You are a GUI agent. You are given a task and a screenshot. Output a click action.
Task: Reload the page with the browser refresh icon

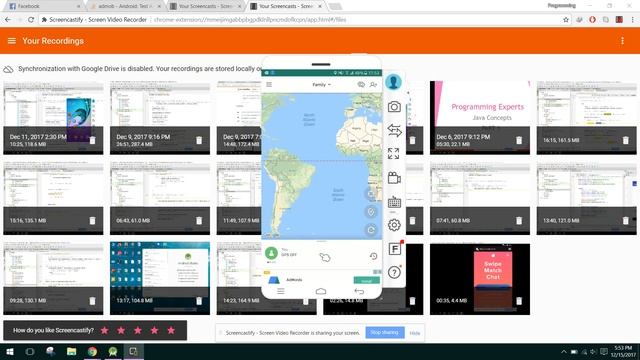(31, 20)
